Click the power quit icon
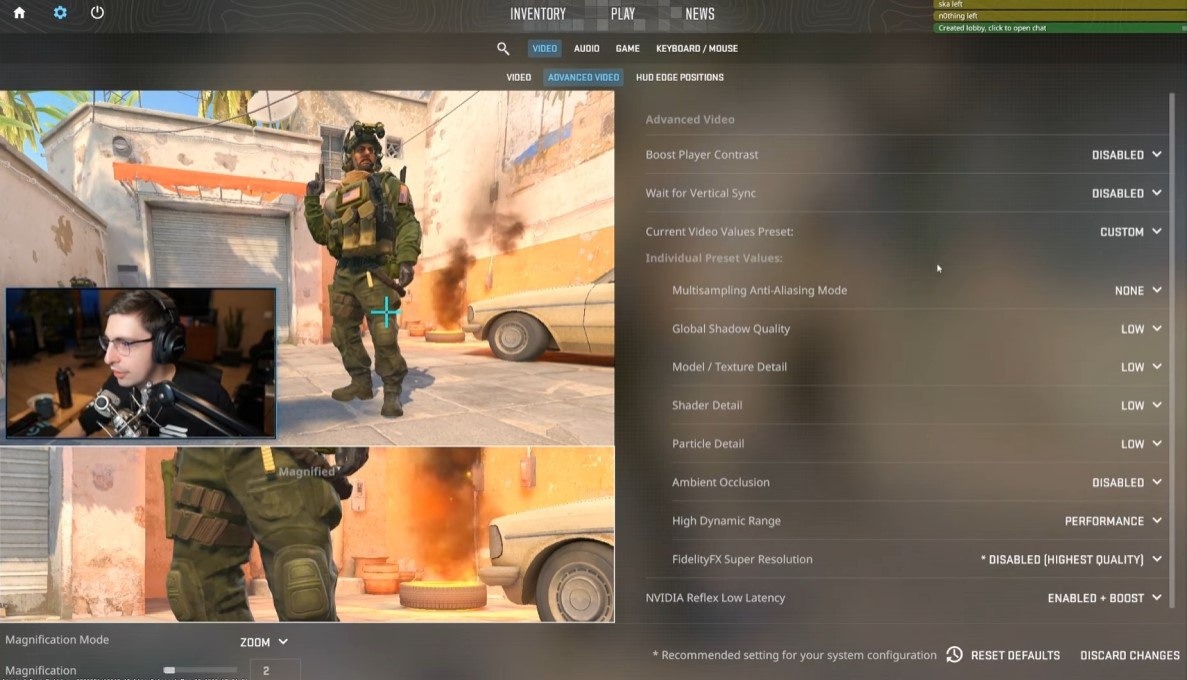This screenshot has height=680, width=1187. coord(97,12)
